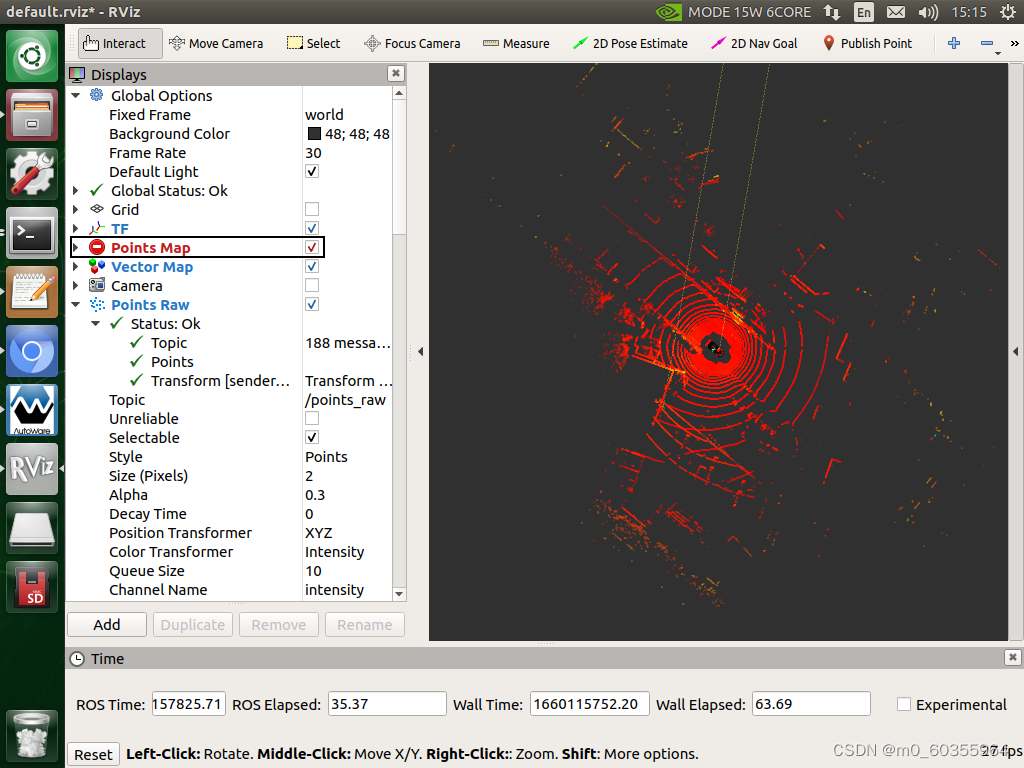Open the toolbar overflow chevron
The width and height of the screenshot is (1024, 768).
[1014, 44]
